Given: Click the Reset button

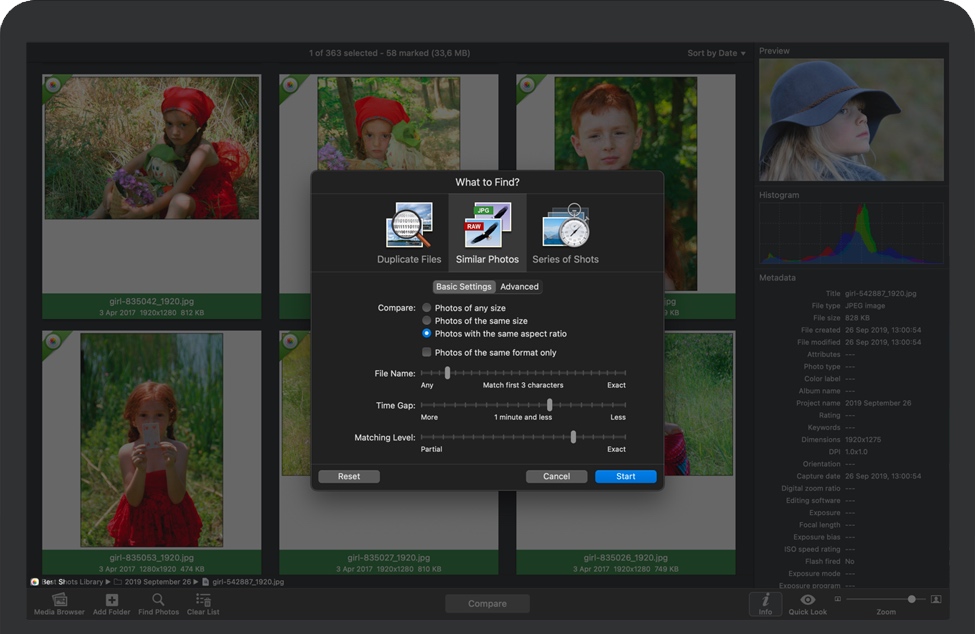Looking at the screenshot, I should click(x=348, y=476).
